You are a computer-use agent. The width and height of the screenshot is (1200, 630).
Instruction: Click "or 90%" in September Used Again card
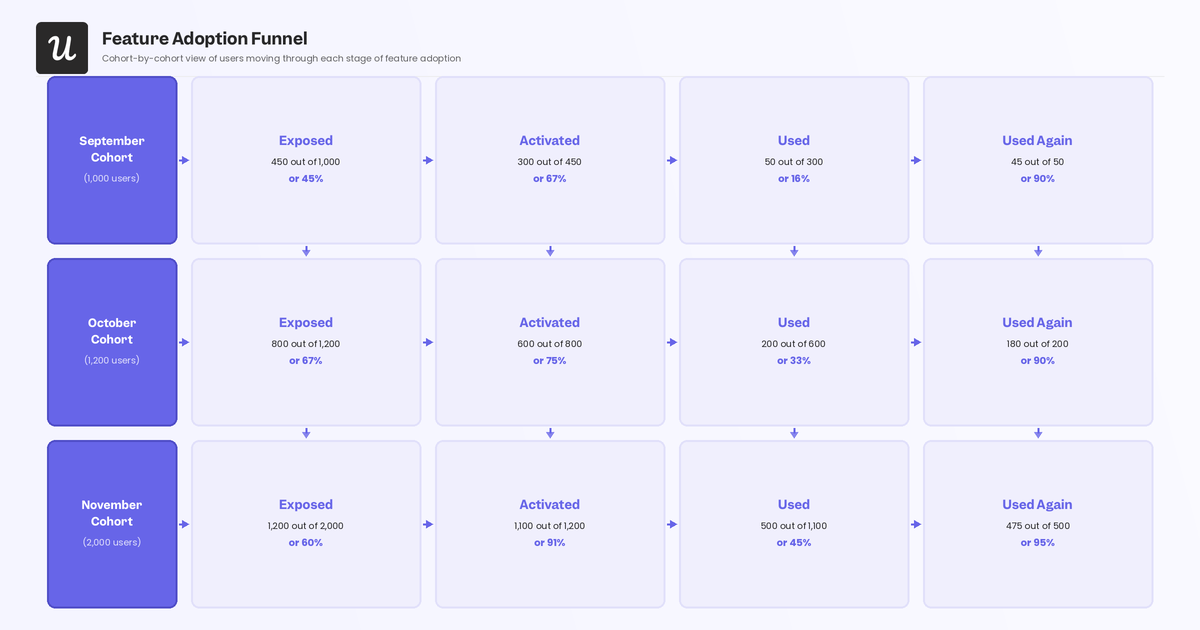tap(1038, 179)
